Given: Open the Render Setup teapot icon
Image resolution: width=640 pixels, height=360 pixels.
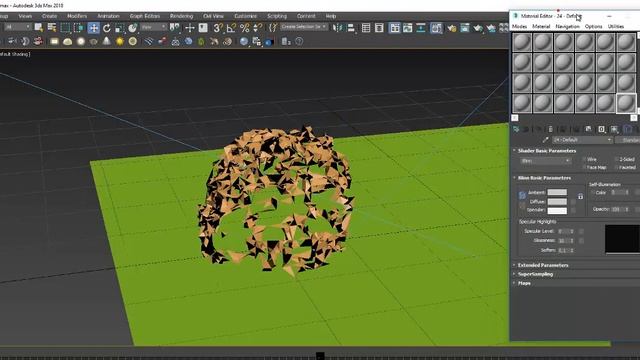Looking at the screenshot, I should pyautogui.click(x=451, y=28).
